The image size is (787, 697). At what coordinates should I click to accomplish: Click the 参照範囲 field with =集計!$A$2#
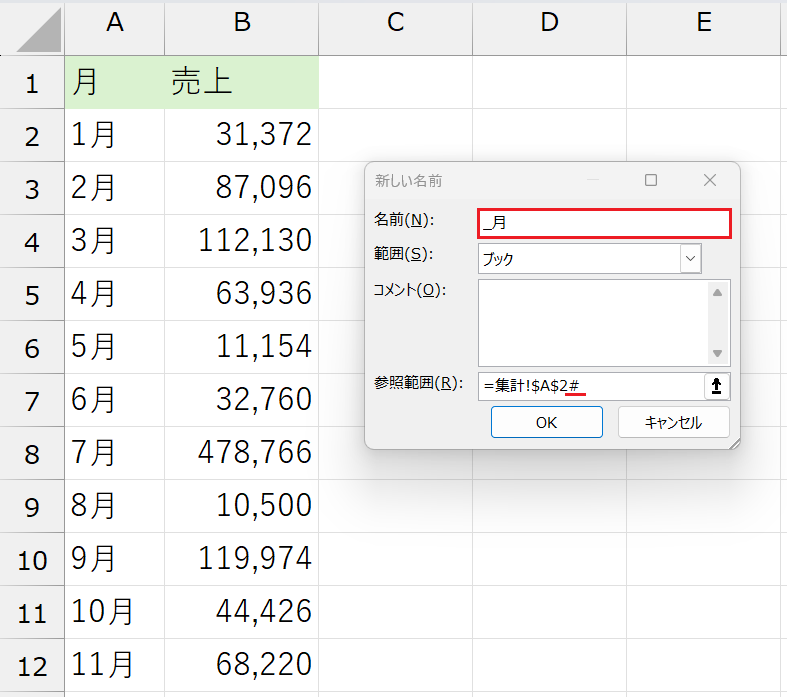pyautogui.click(x=591, y=386)
